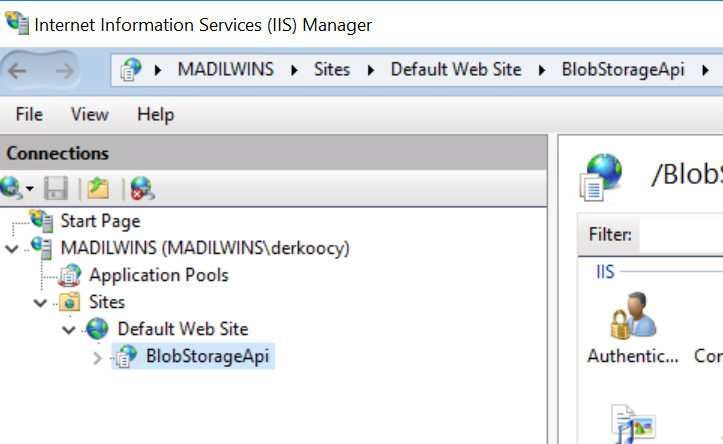Click the globe icon in address bar
This screenshot has width=723, height=444.
click(x=131, y=70)
